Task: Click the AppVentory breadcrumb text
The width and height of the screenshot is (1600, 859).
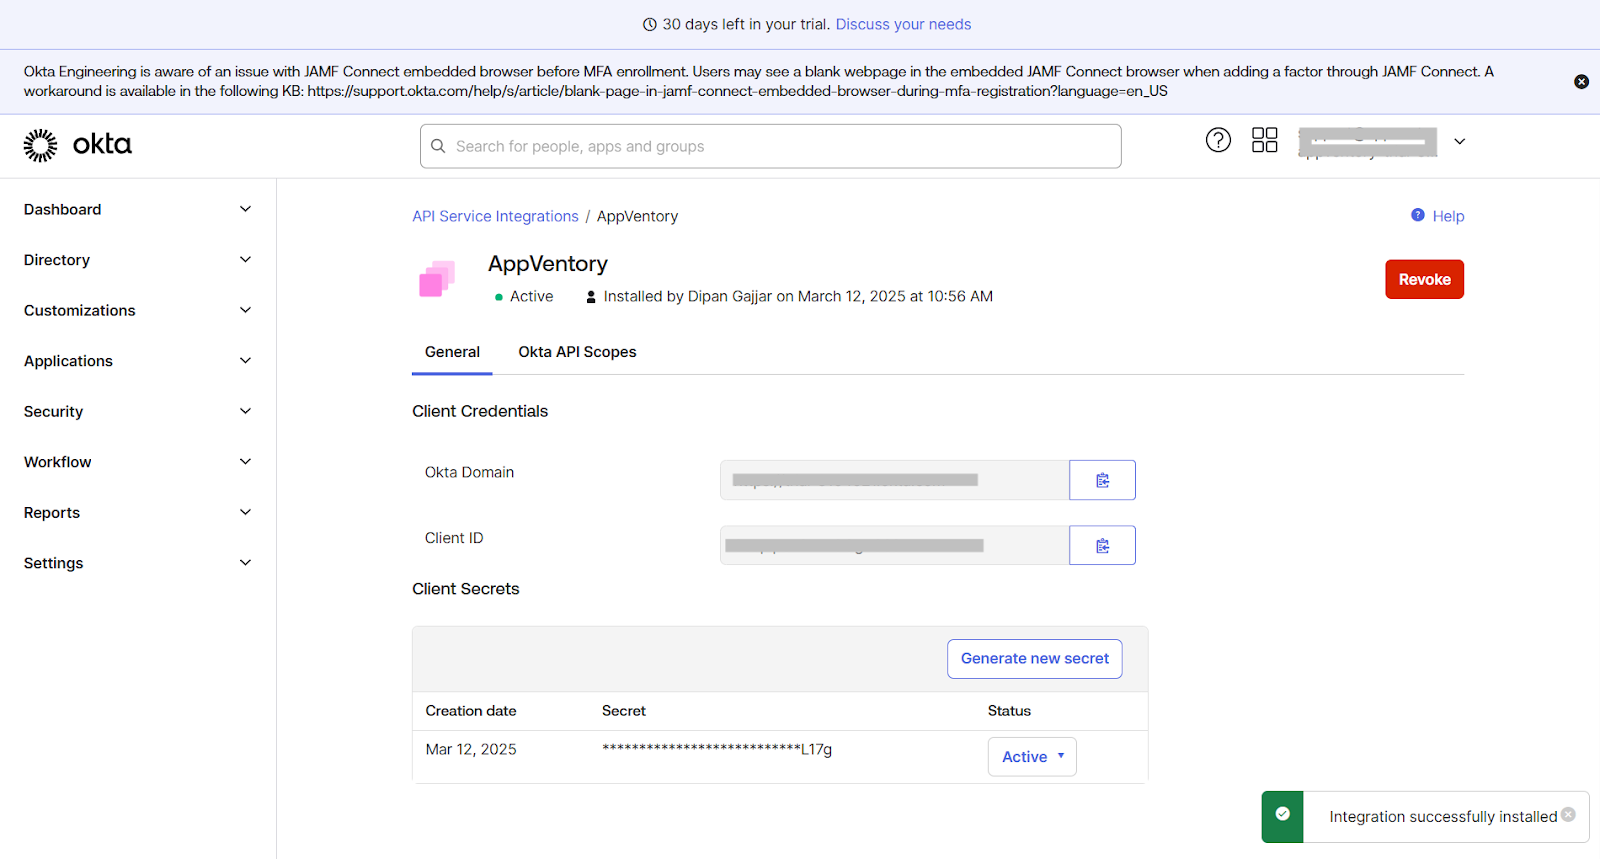Action: tap(637, 216)
